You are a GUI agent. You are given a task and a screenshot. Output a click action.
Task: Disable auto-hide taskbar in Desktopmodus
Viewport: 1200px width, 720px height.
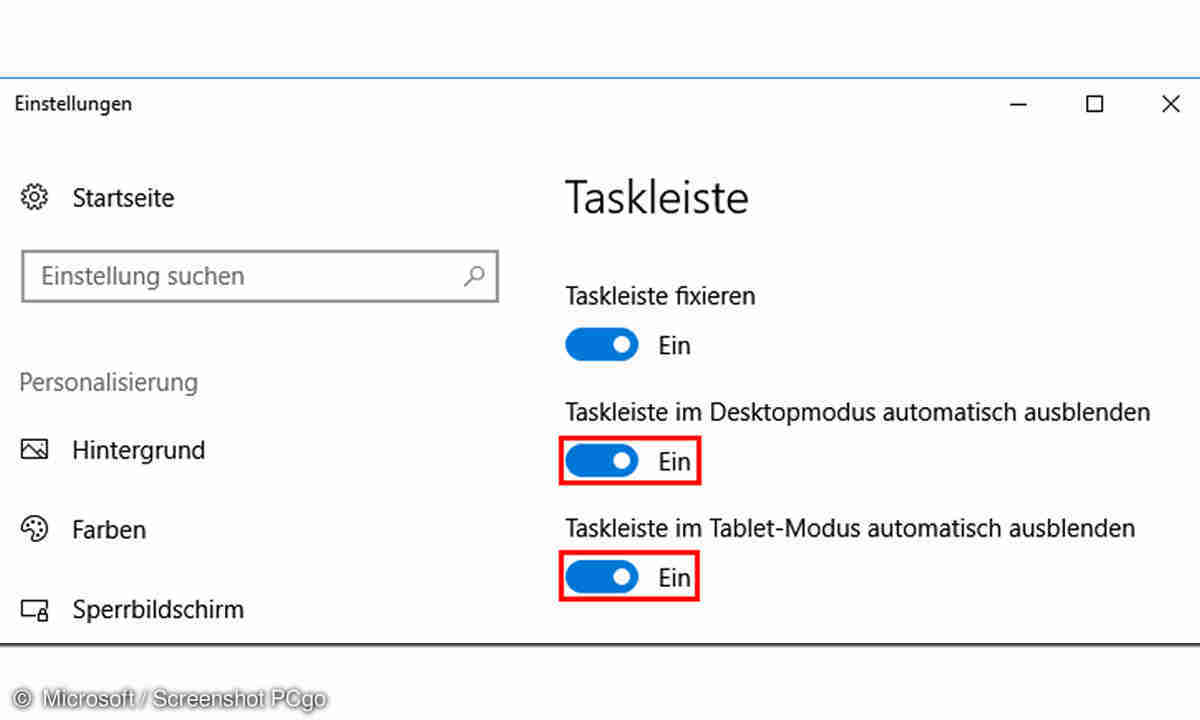pos(602,461)
